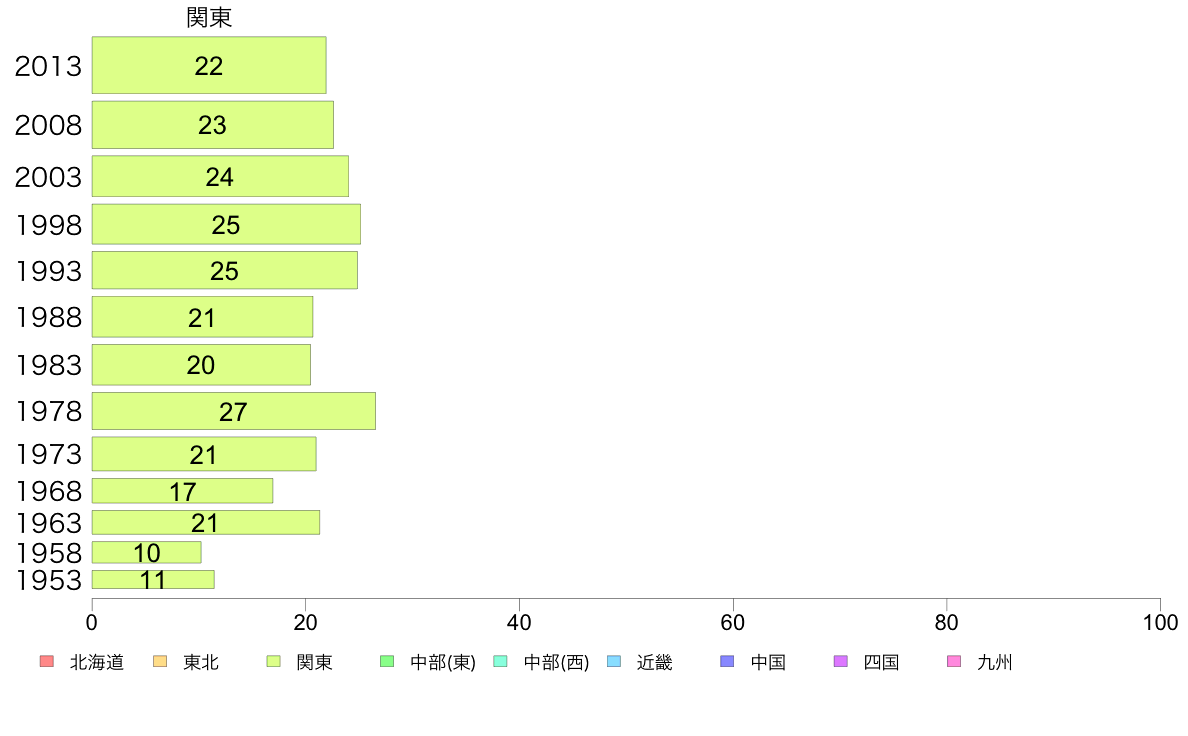
Task: Click the 中部(東) green legend swatch
Action: 387,662
